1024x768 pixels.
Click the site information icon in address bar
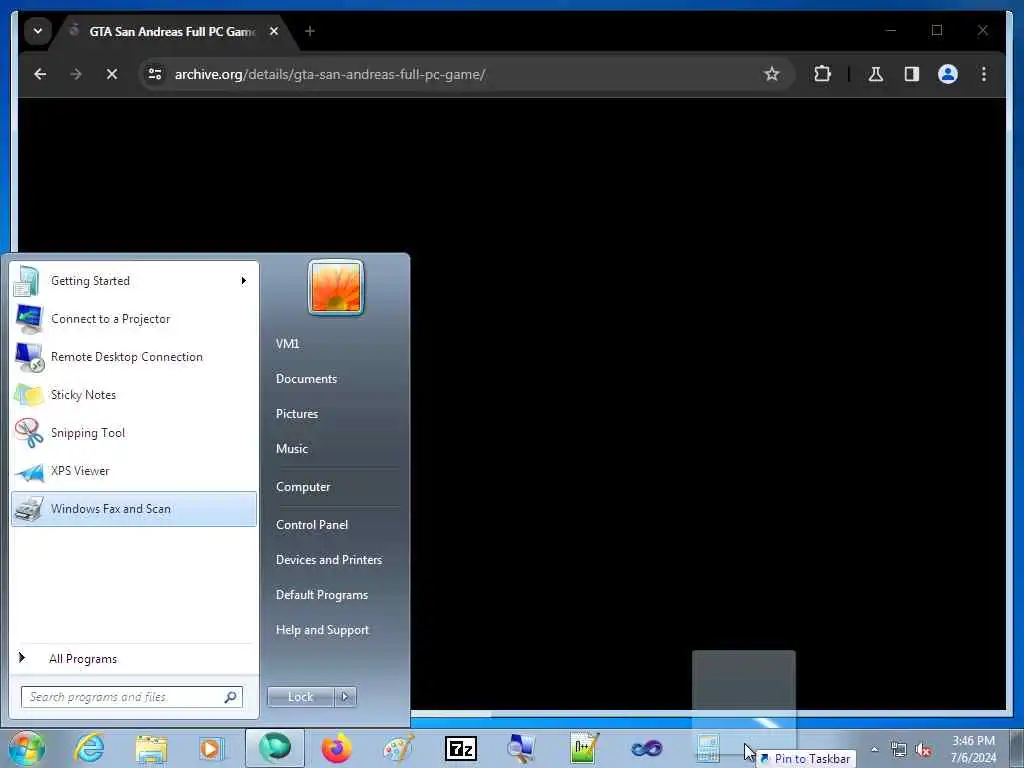pos(155,74)
